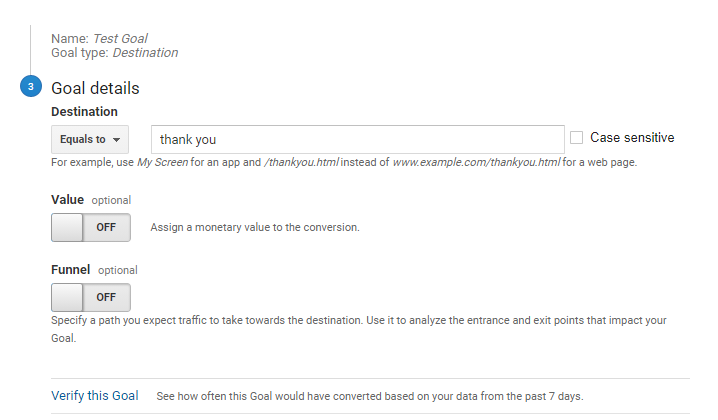The height and width of the screenshot is (420, 718).
Task: Click the Case sensitive label text
Action: pos(632,137)
